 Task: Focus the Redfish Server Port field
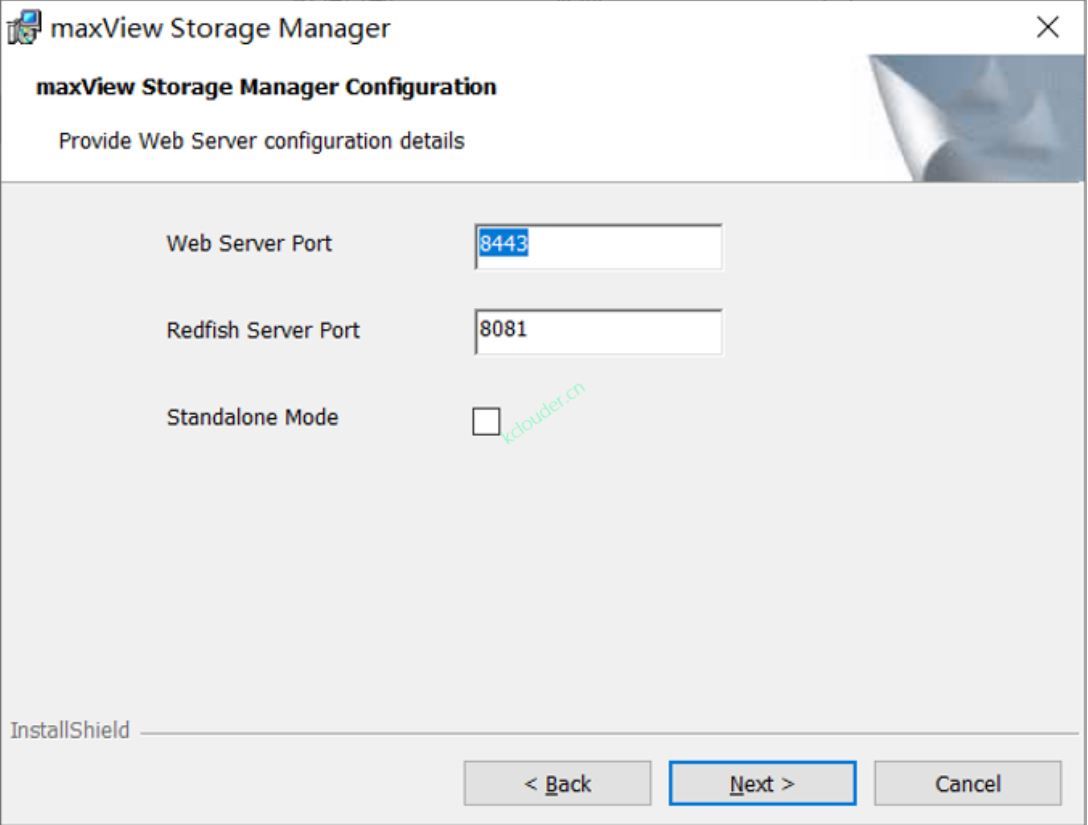[598, 332]
